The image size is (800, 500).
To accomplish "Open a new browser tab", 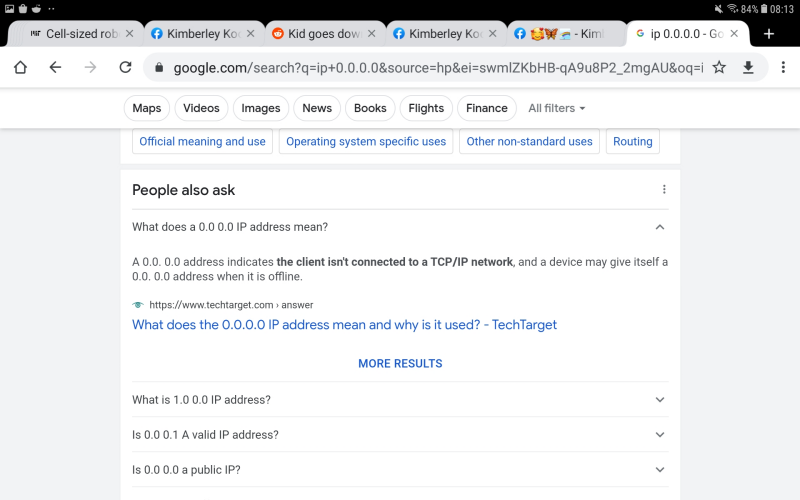I will 768,34.
